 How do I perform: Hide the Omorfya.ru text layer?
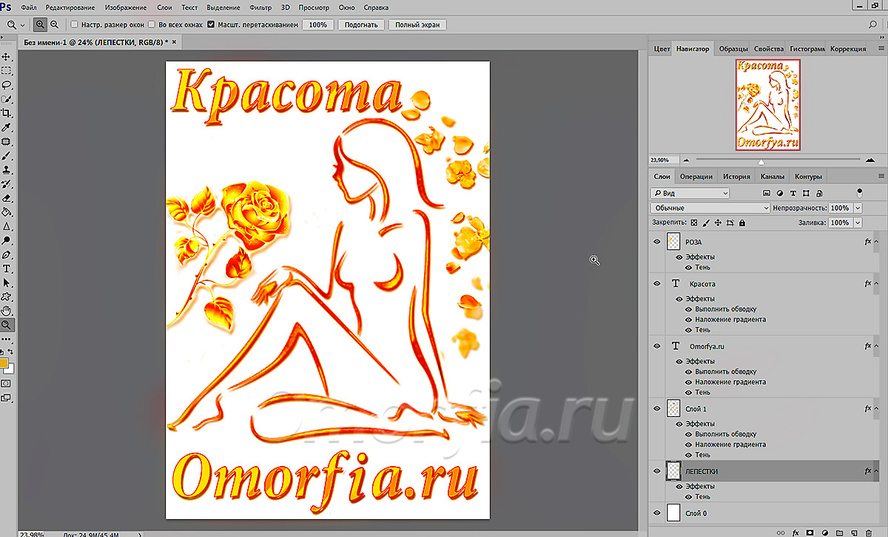click(657, 346)
